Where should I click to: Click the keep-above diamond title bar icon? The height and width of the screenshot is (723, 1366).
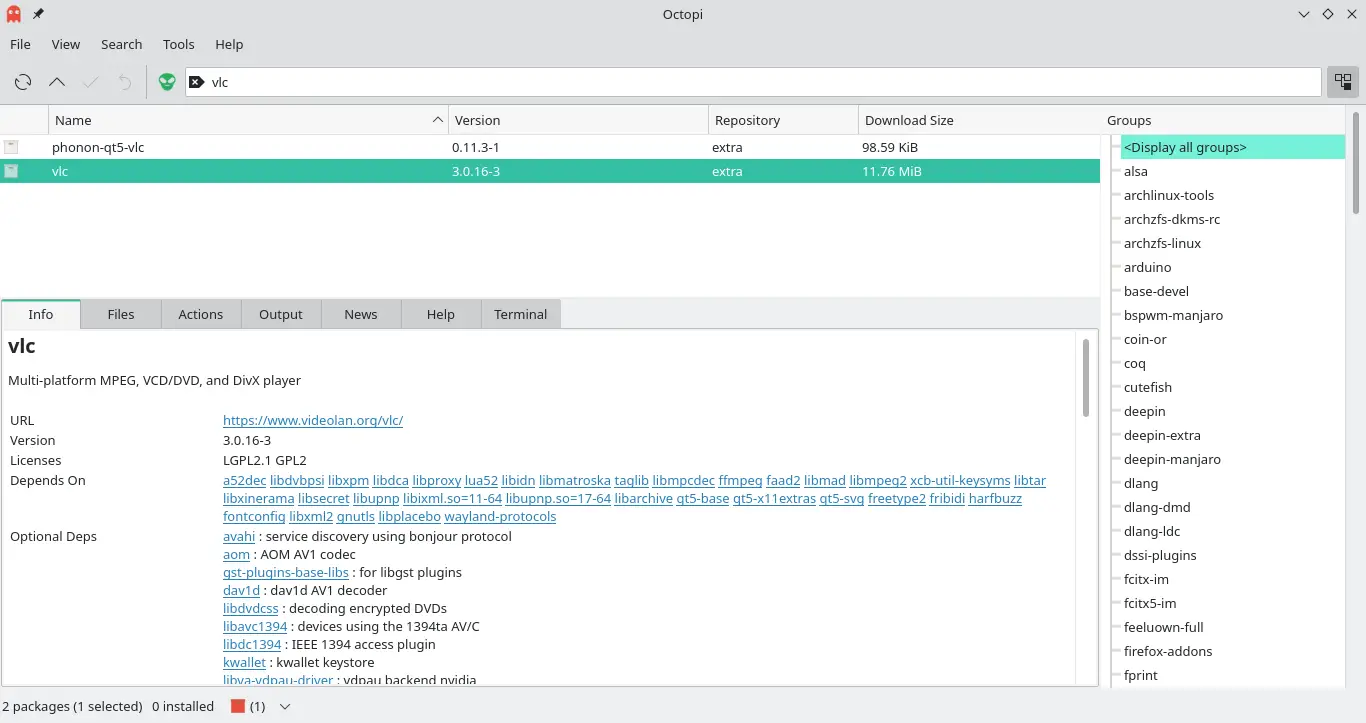tap(1328, 14)
